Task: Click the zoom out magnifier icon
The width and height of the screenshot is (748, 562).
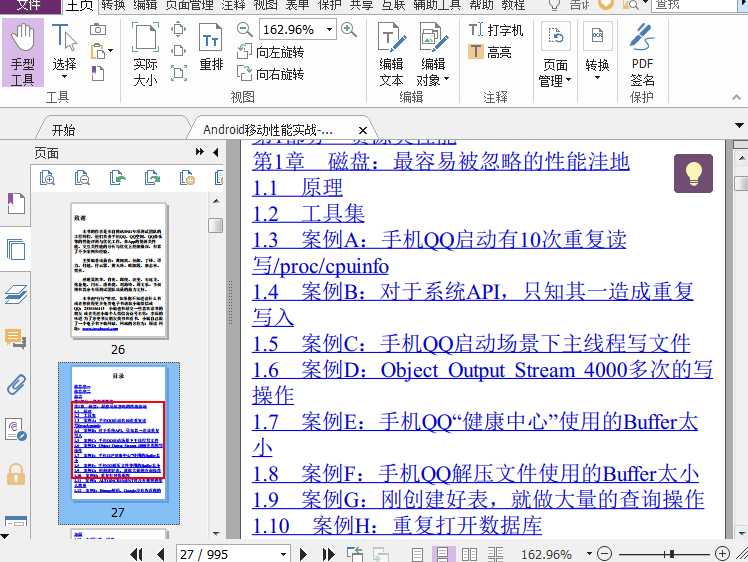Action: 245,30
